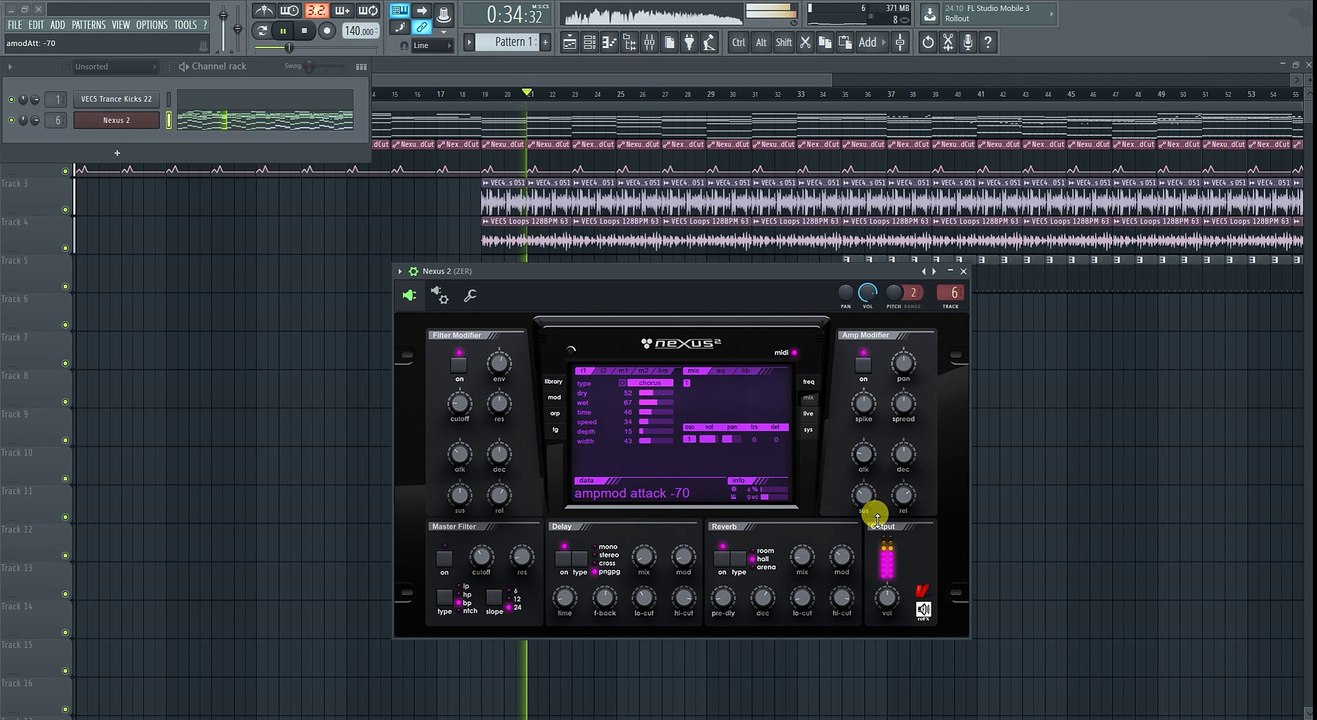This screenshot has height=720, width=1317.
Task: Click the record button
Action: click(x=327, y=31)
